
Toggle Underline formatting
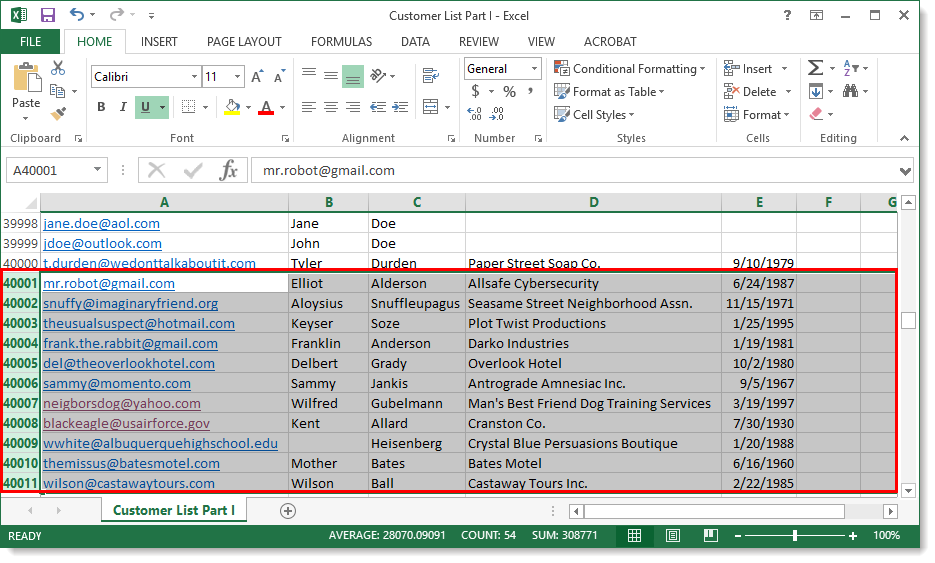click(x=145, y=107)
